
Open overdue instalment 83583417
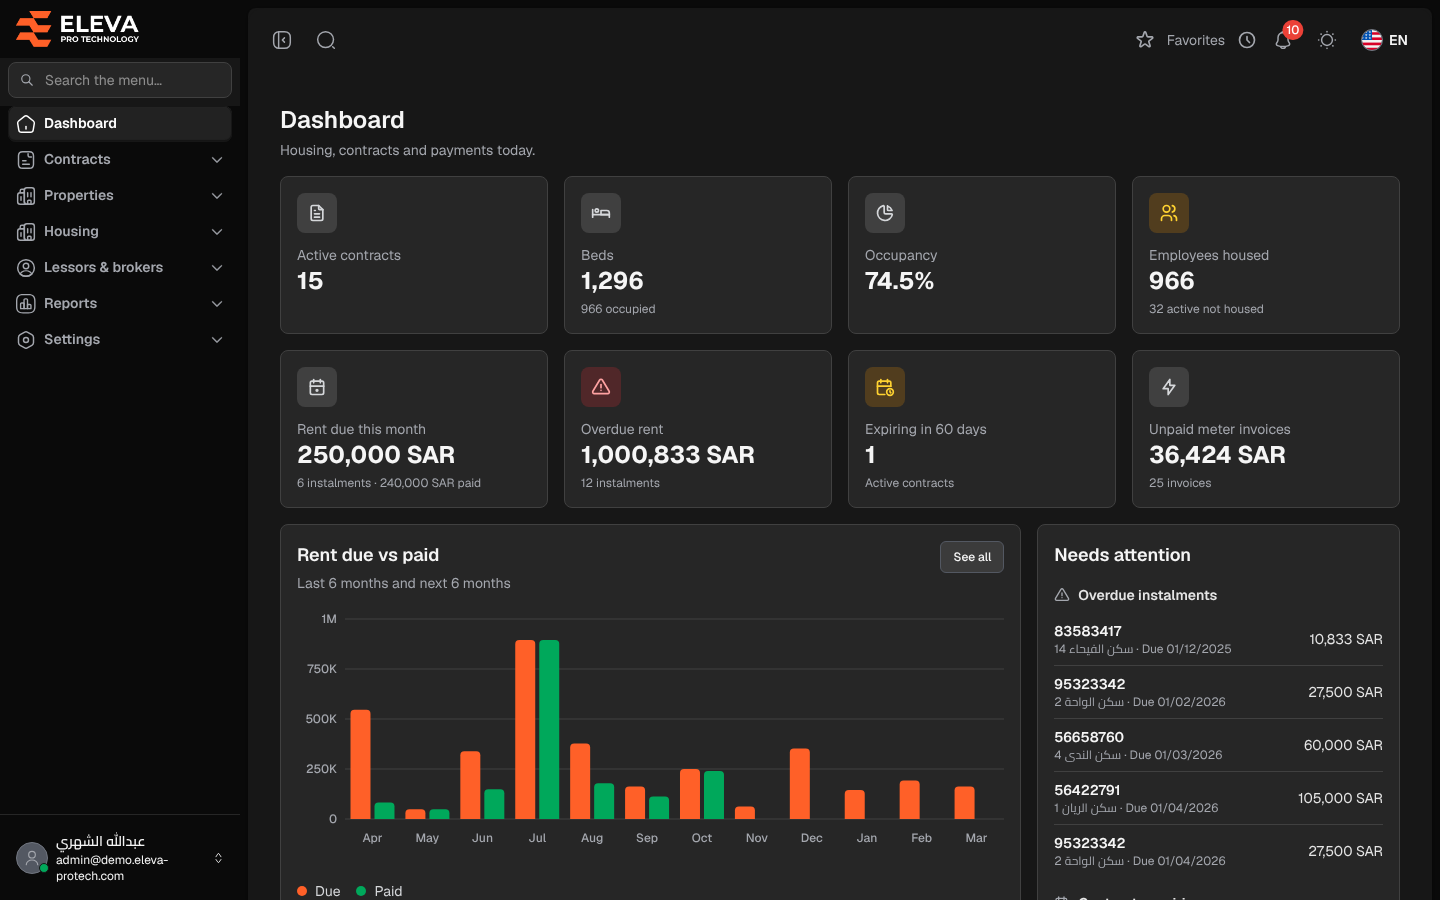[x=1218, y=639]
